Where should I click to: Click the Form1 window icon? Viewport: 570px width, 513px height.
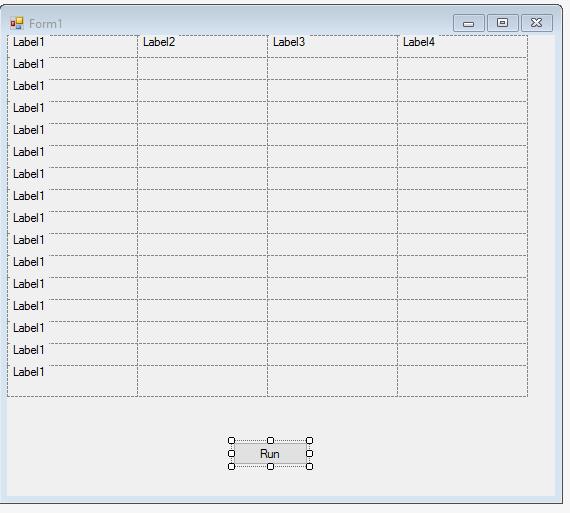coord(17,23)
